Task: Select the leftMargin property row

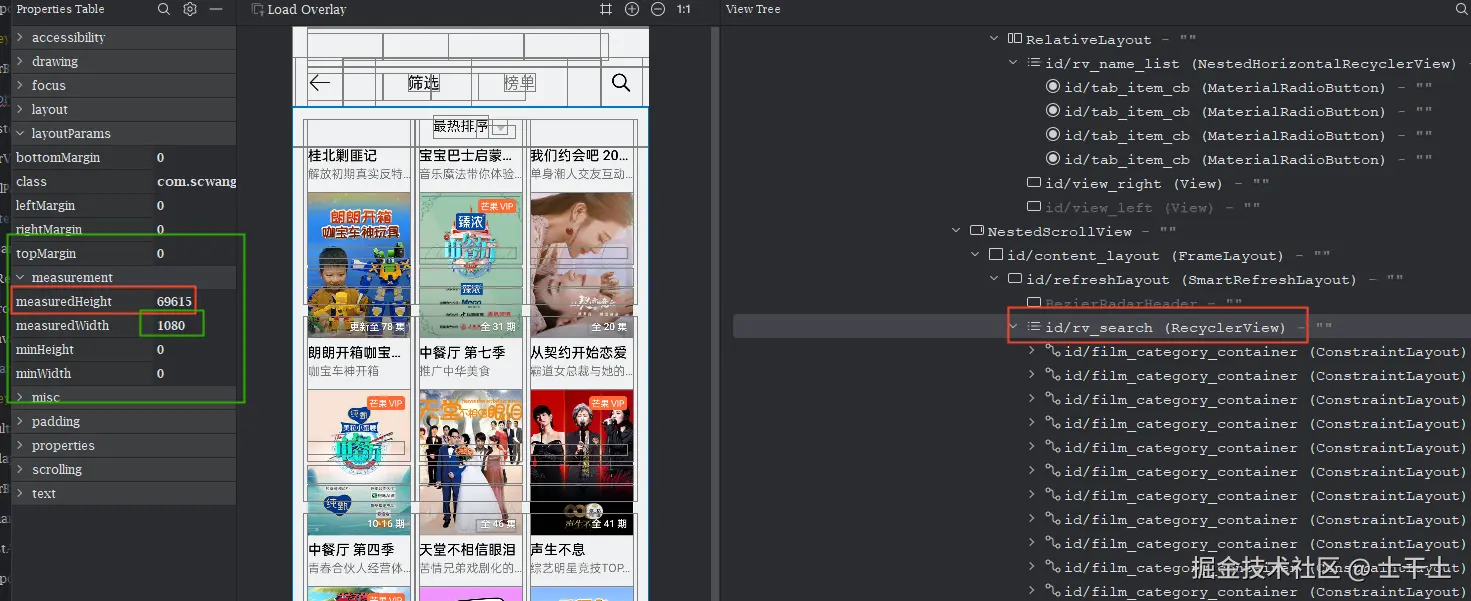Action: pos(124,205)
